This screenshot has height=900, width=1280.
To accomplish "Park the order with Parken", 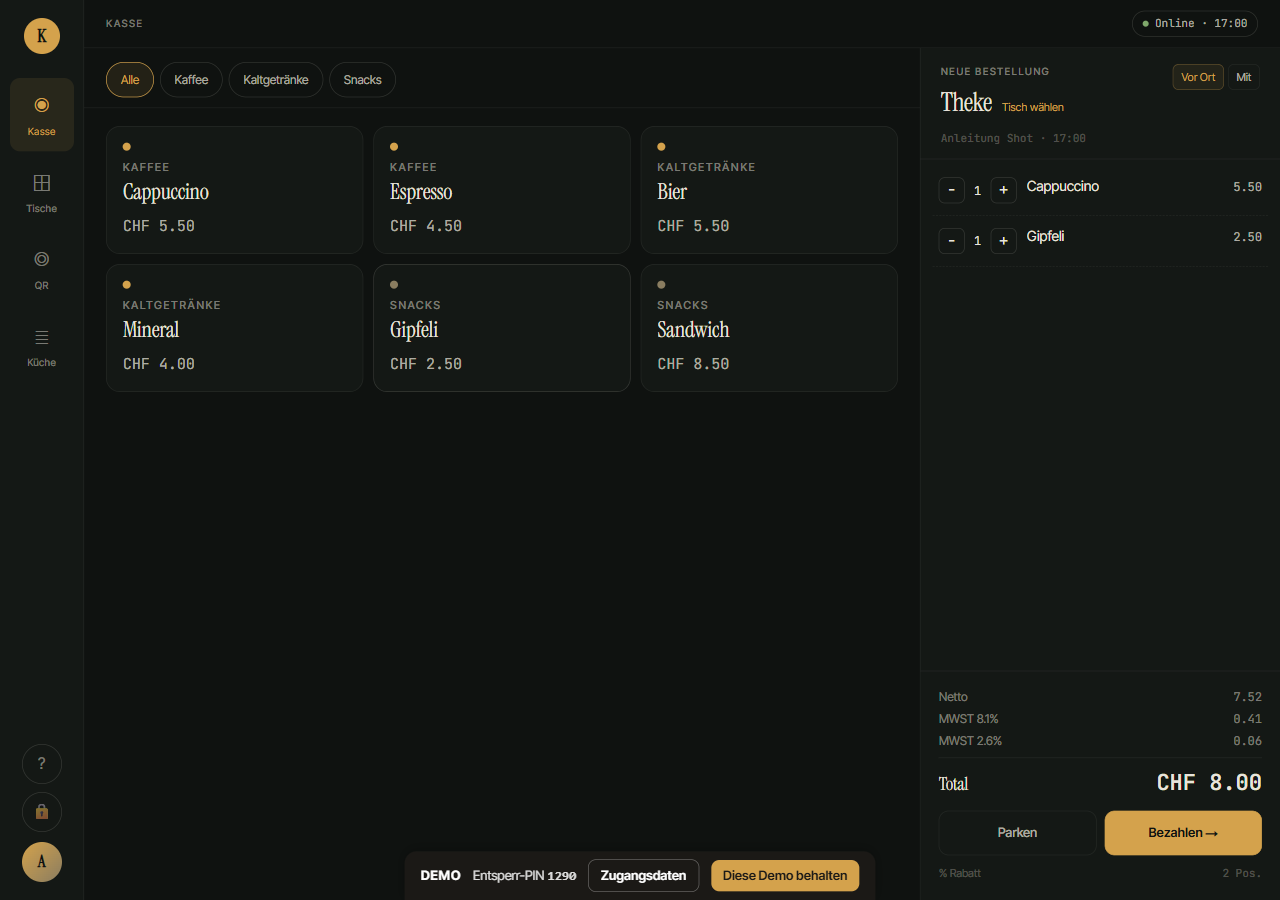I will [1018, 833].
